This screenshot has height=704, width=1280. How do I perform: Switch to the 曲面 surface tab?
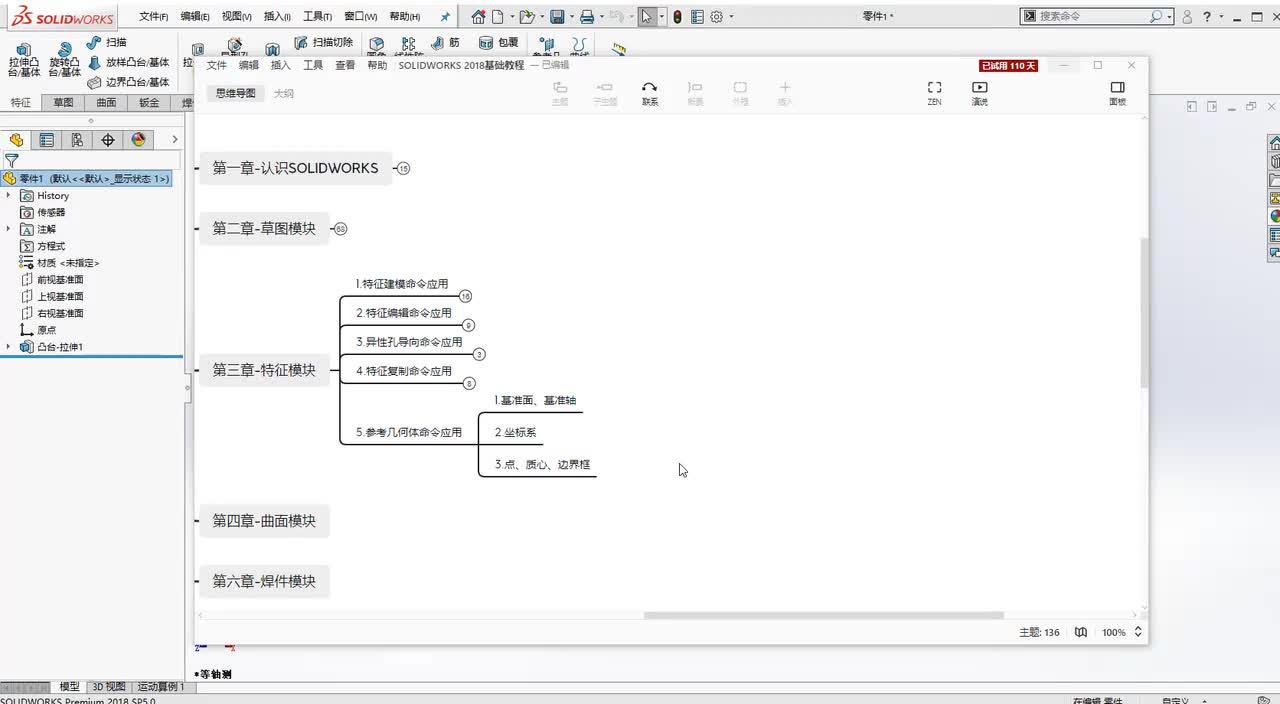[x=106, y=102]
